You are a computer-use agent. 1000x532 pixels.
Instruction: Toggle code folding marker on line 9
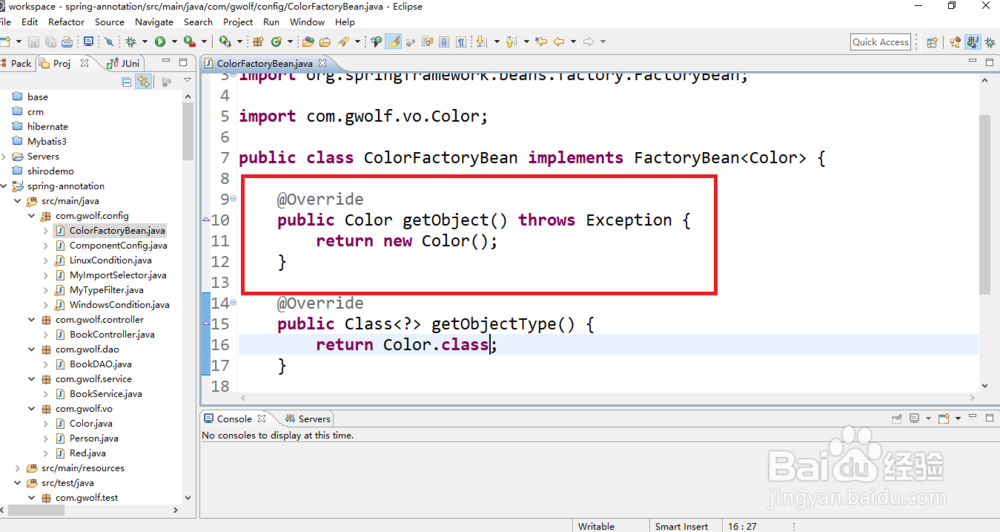click(x=233, y=199)
